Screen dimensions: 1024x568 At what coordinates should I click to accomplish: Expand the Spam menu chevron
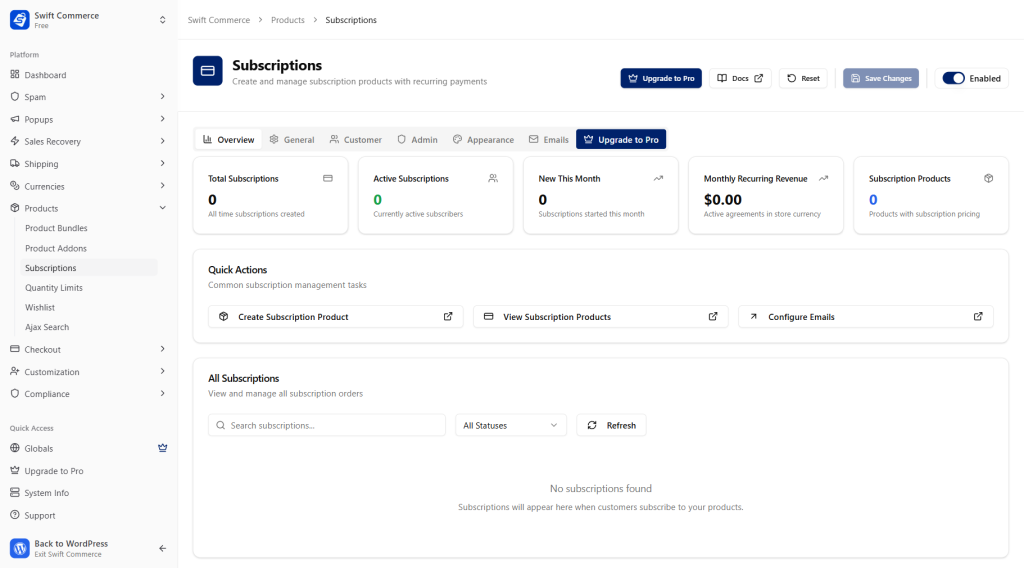(x=163, y=97)
